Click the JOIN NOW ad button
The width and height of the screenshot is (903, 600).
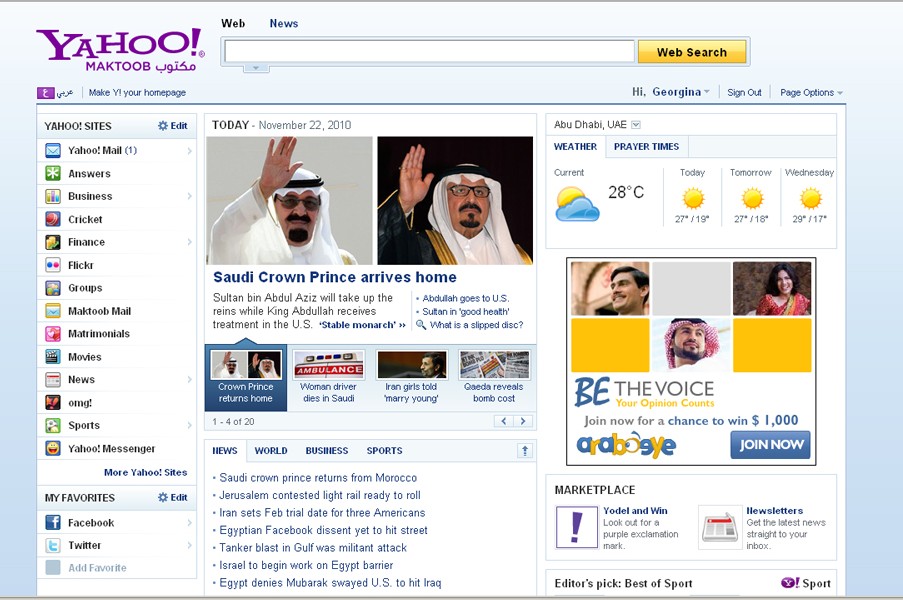770,445
